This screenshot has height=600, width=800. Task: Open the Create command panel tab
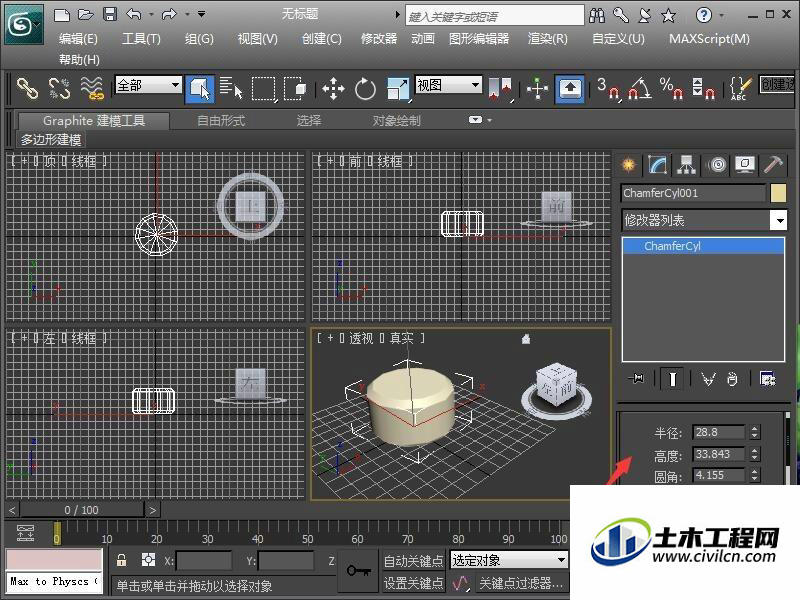pyautogui.click(x=629, y=165)
